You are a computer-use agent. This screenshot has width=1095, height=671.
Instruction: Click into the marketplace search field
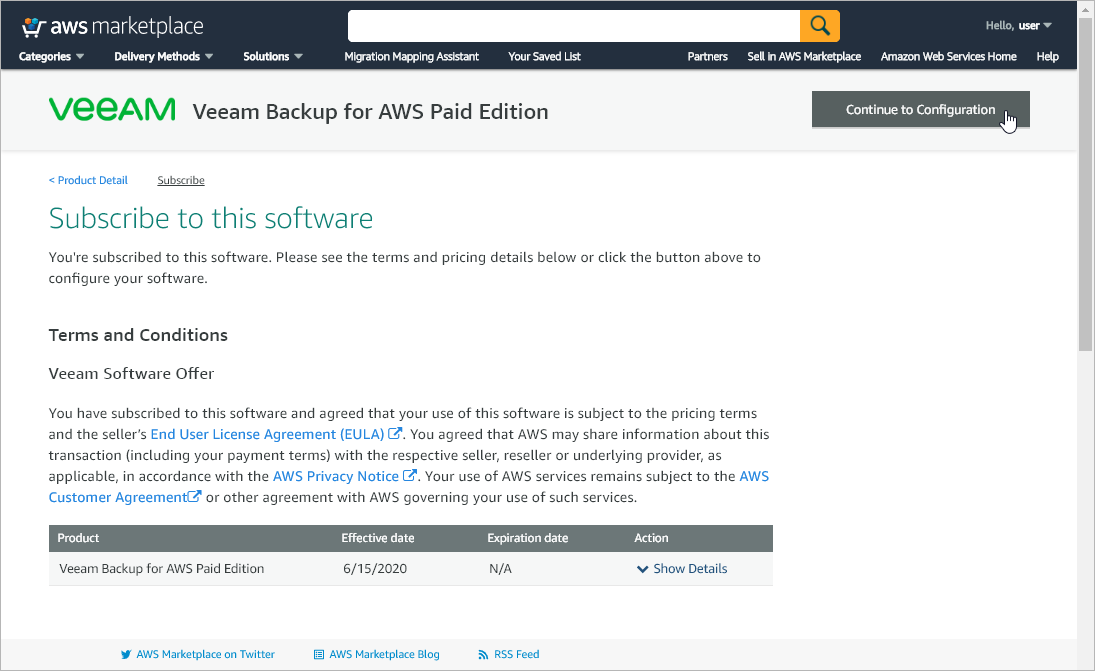click(x=574, y=26)
